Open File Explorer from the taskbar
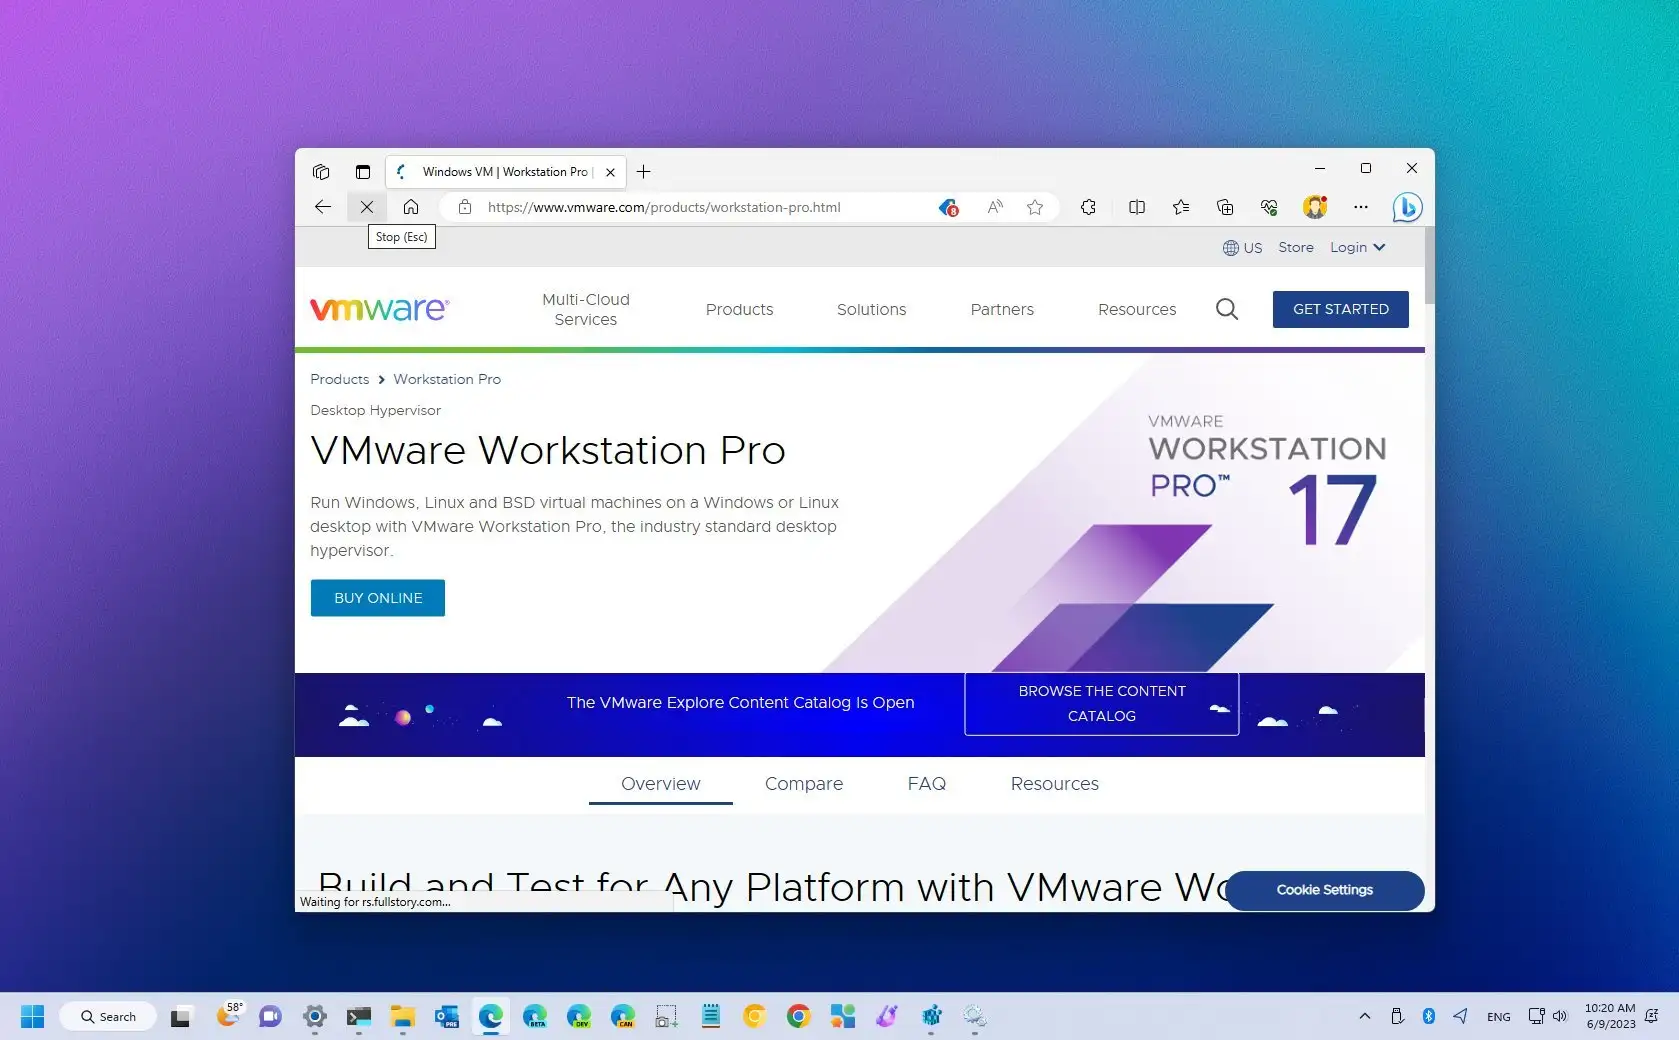The width and height of the screenshot is (1679, 1040). [x=402, y=1017]
